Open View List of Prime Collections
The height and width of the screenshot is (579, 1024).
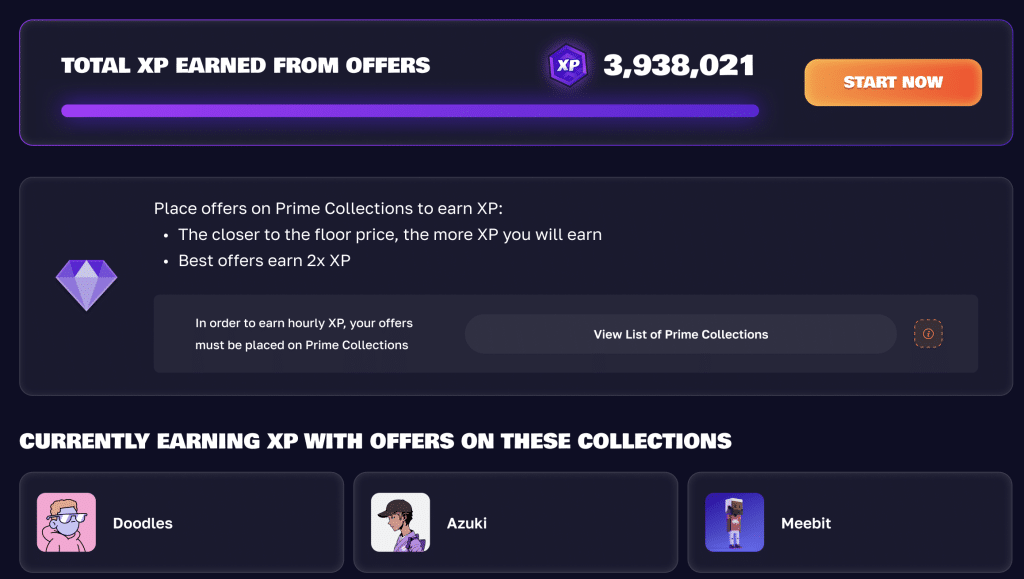(x=680, y=334)
